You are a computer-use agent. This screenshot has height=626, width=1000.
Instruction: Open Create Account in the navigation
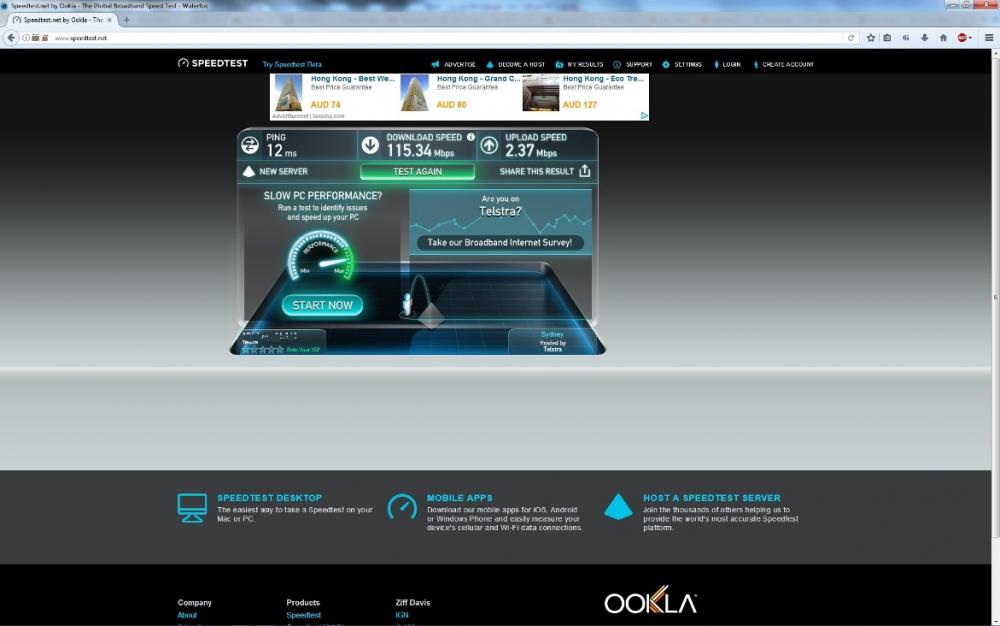(x=784, y=64)
